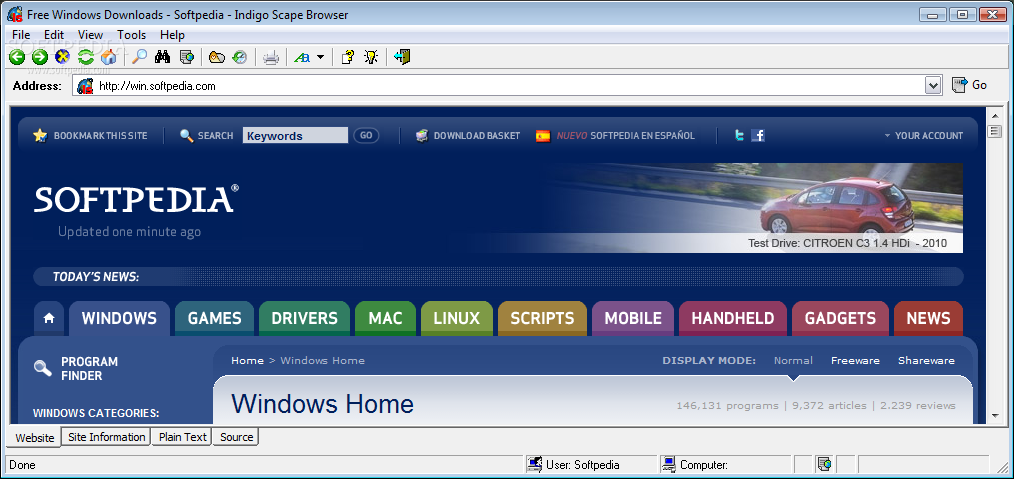Open the Download Basket link
Image resolution: width=1014 pixels, height=479 pixels.
pos(468,136)
